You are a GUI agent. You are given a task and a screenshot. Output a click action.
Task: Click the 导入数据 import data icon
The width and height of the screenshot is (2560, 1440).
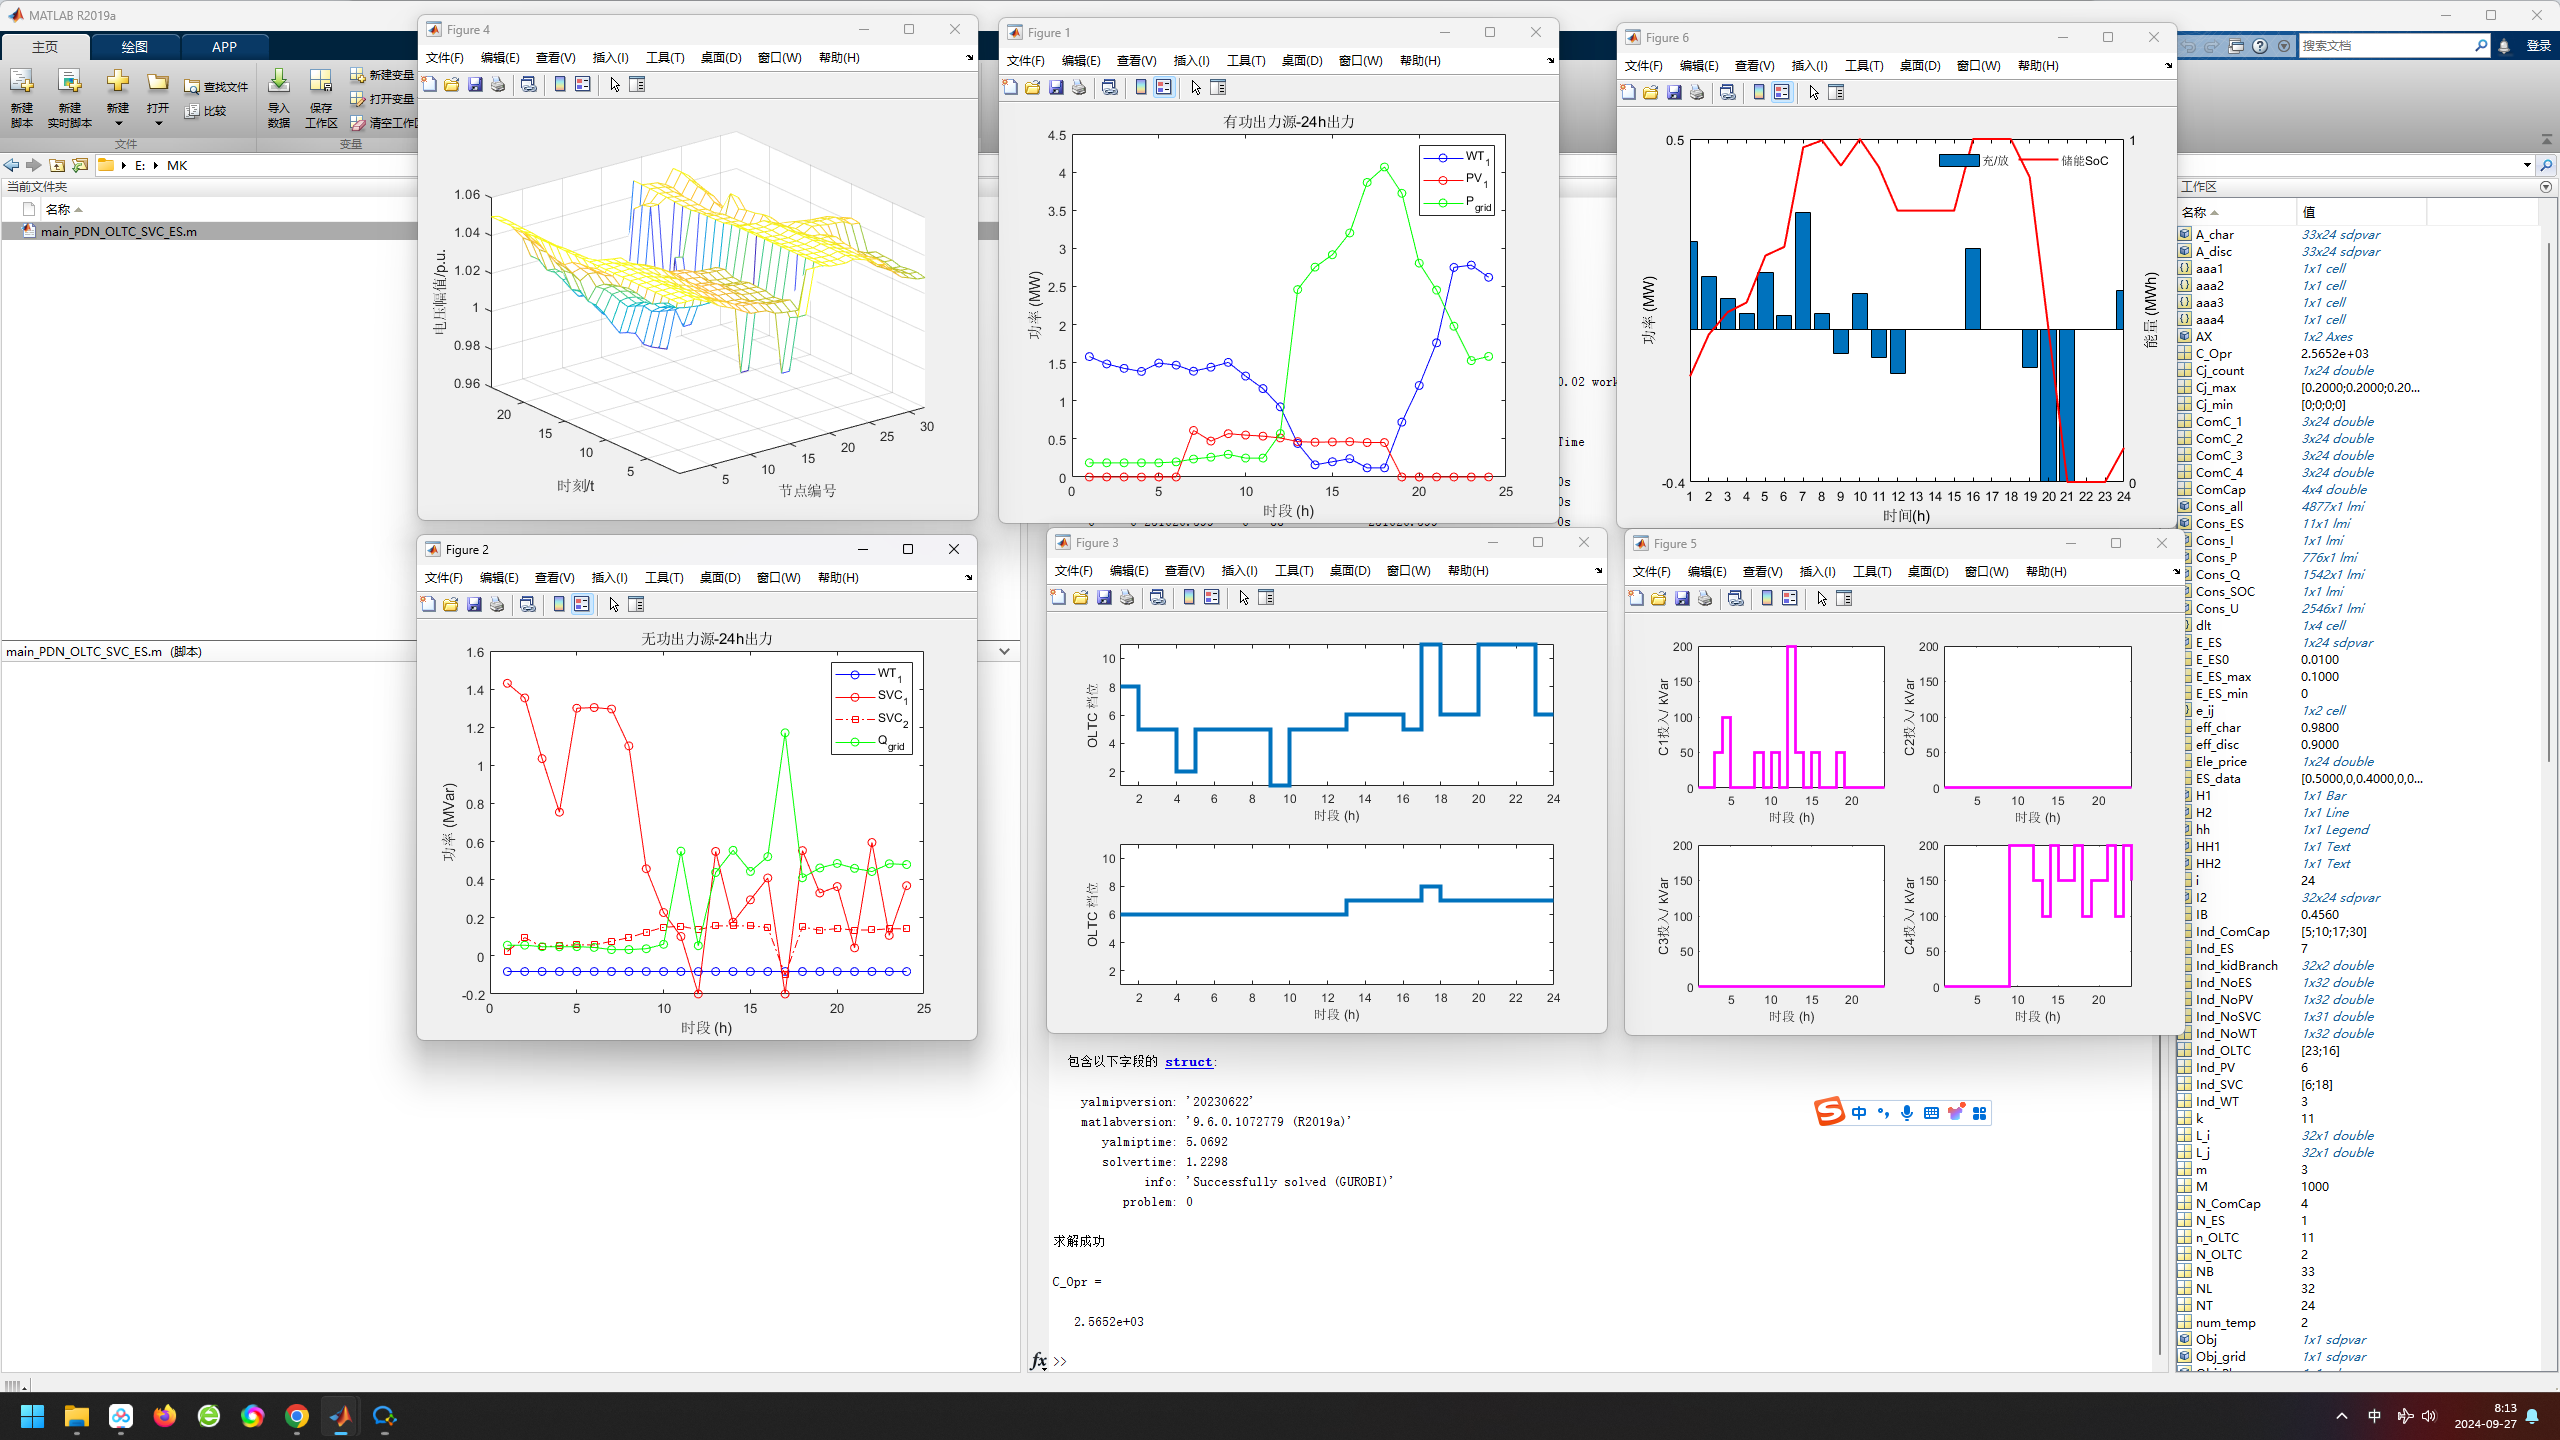(x=279, y=82)
